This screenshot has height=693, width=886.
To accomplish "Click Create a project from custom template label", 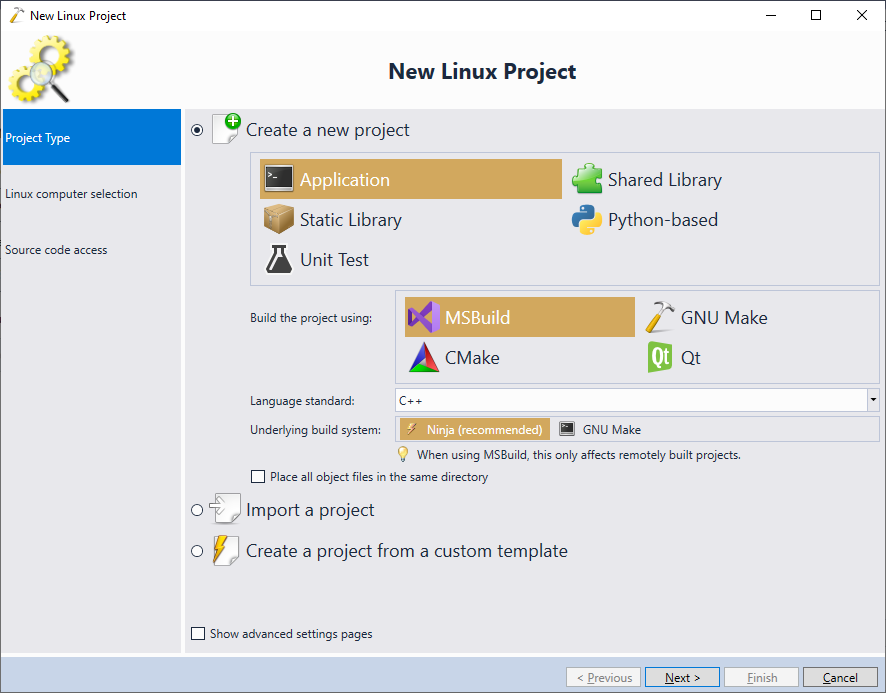I will [407, 551].
